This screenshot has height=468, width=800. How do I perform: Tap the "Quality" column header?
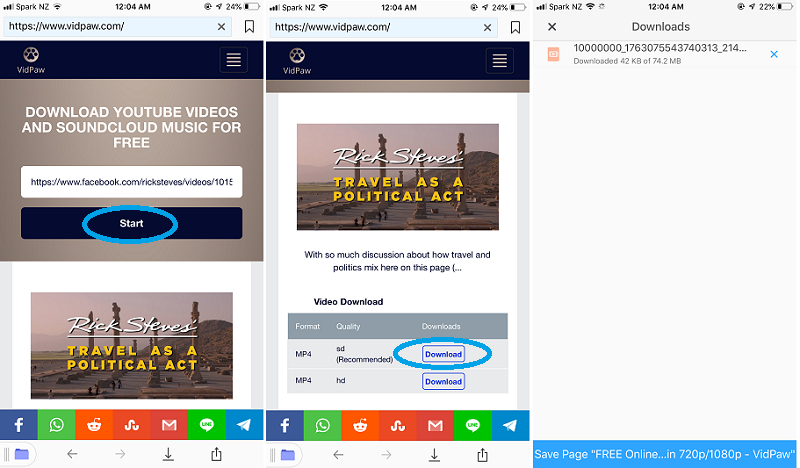(348, 326)
